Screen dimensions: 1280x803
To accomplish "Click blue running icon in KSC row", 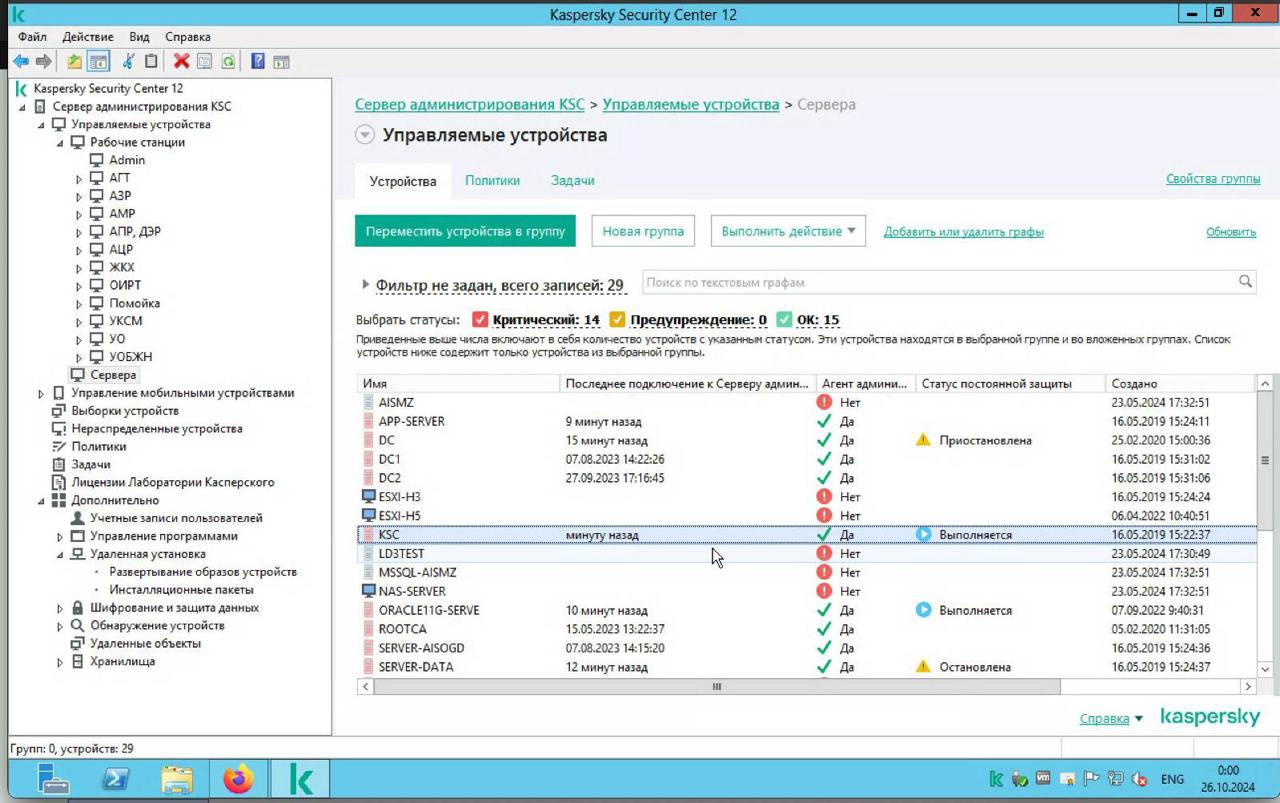I will 924,535.
